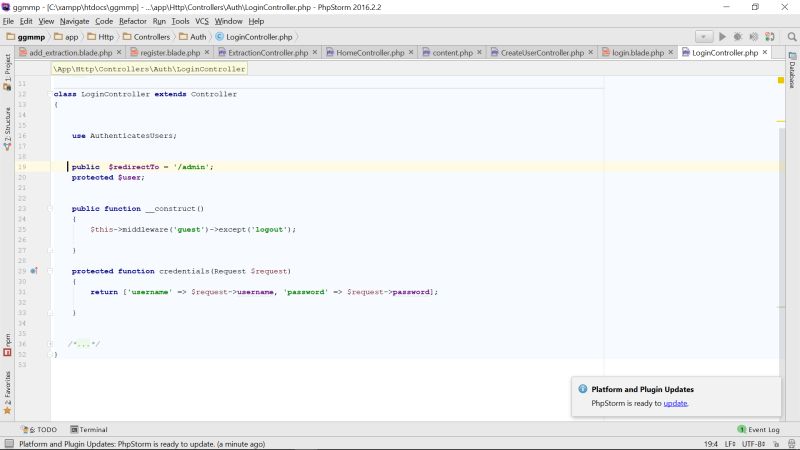
Task: Click Auth folder breadcrumb
Action: pos(193,37)
